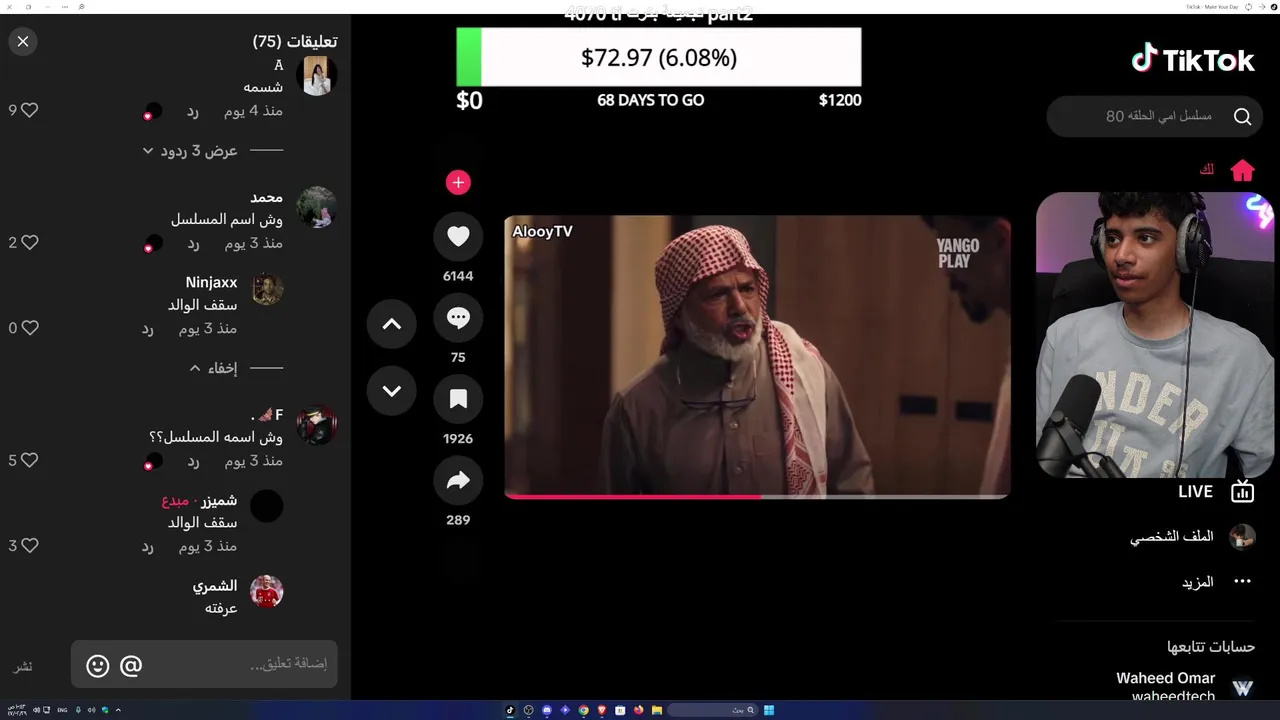
Task: Expand 'عرض 3 ردود' replies
Action: [200, 151]
